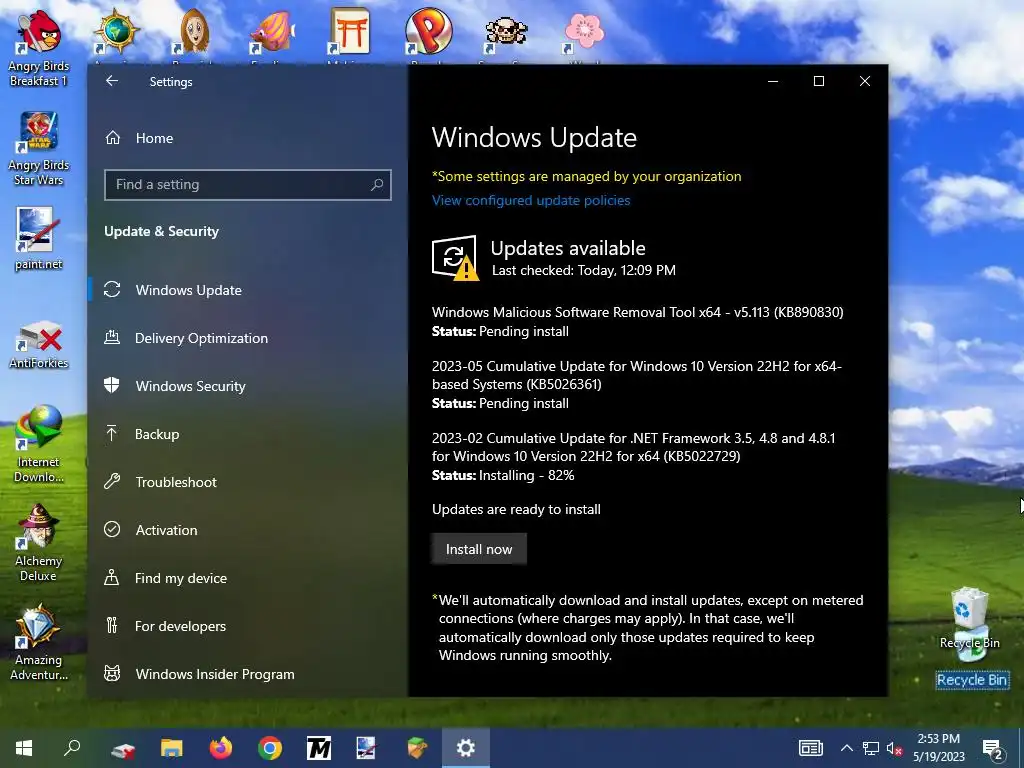
Task: Open the Settings gear on the taskbar
Action: pos(466,748)
